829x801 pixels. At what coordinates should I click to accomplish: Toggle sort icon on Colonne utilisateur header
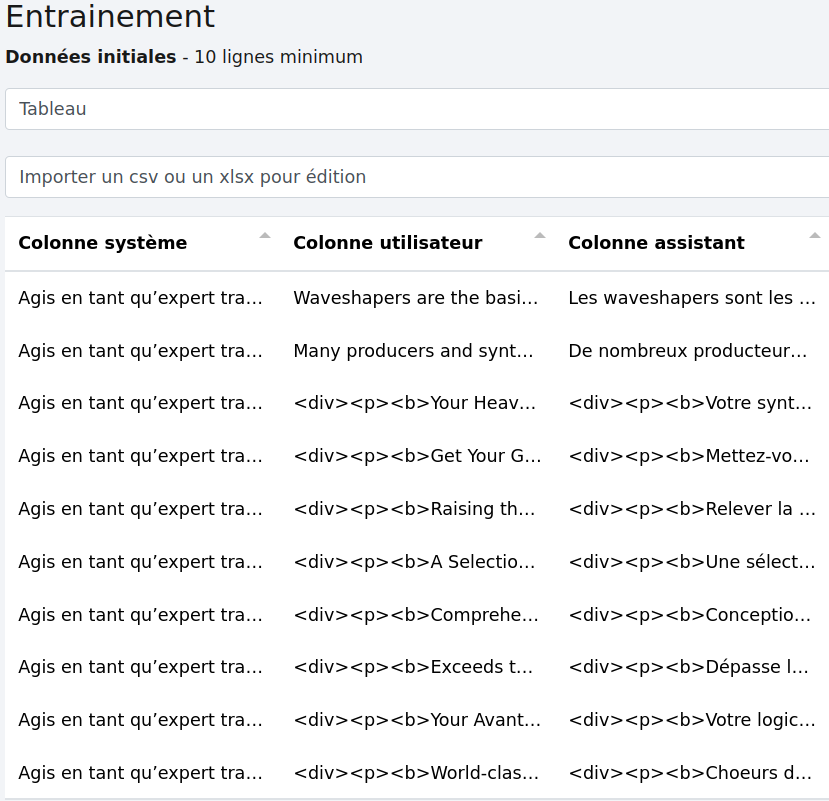coord(540,236)
